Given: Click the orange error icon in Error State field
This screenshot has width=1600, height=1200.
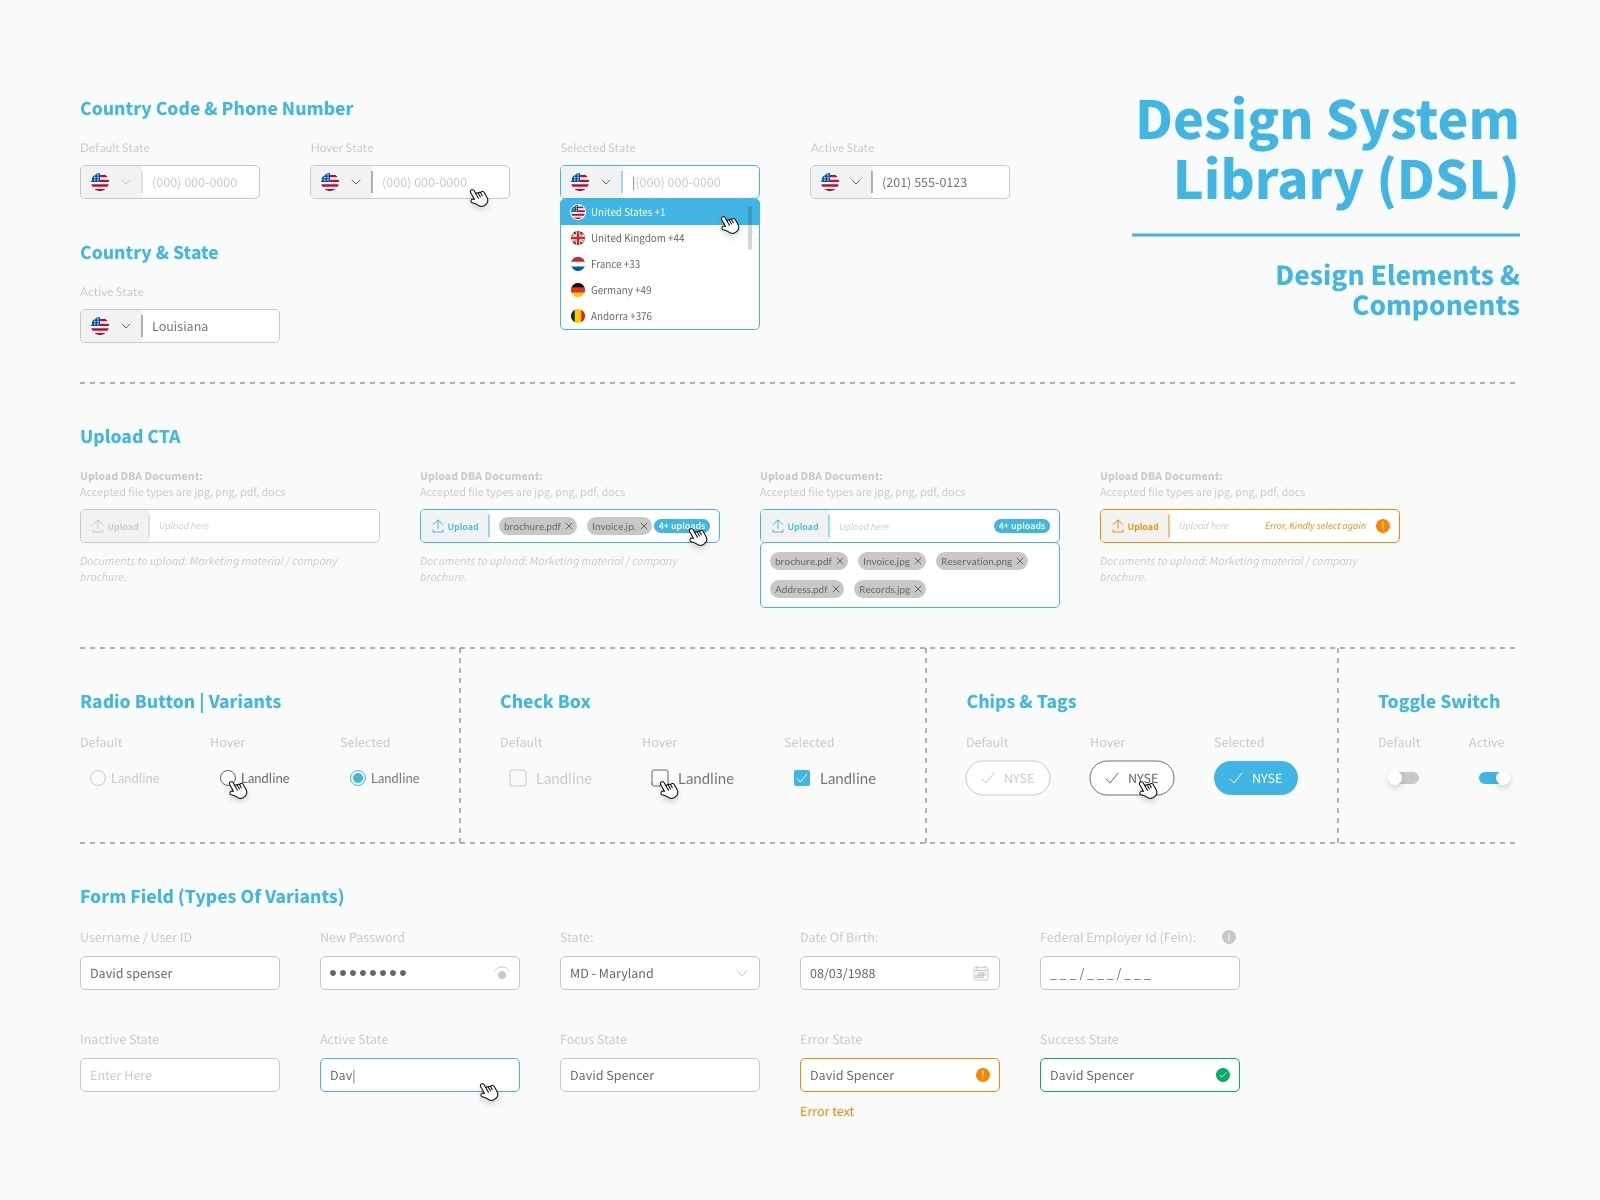Looking at the screenshot, I should (982, 1075).
